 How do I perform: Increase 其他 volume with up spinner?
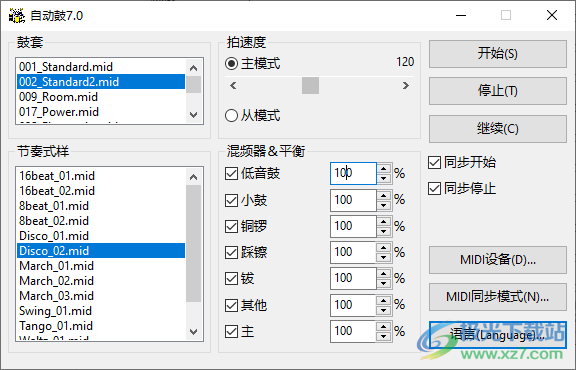(384, 300)
